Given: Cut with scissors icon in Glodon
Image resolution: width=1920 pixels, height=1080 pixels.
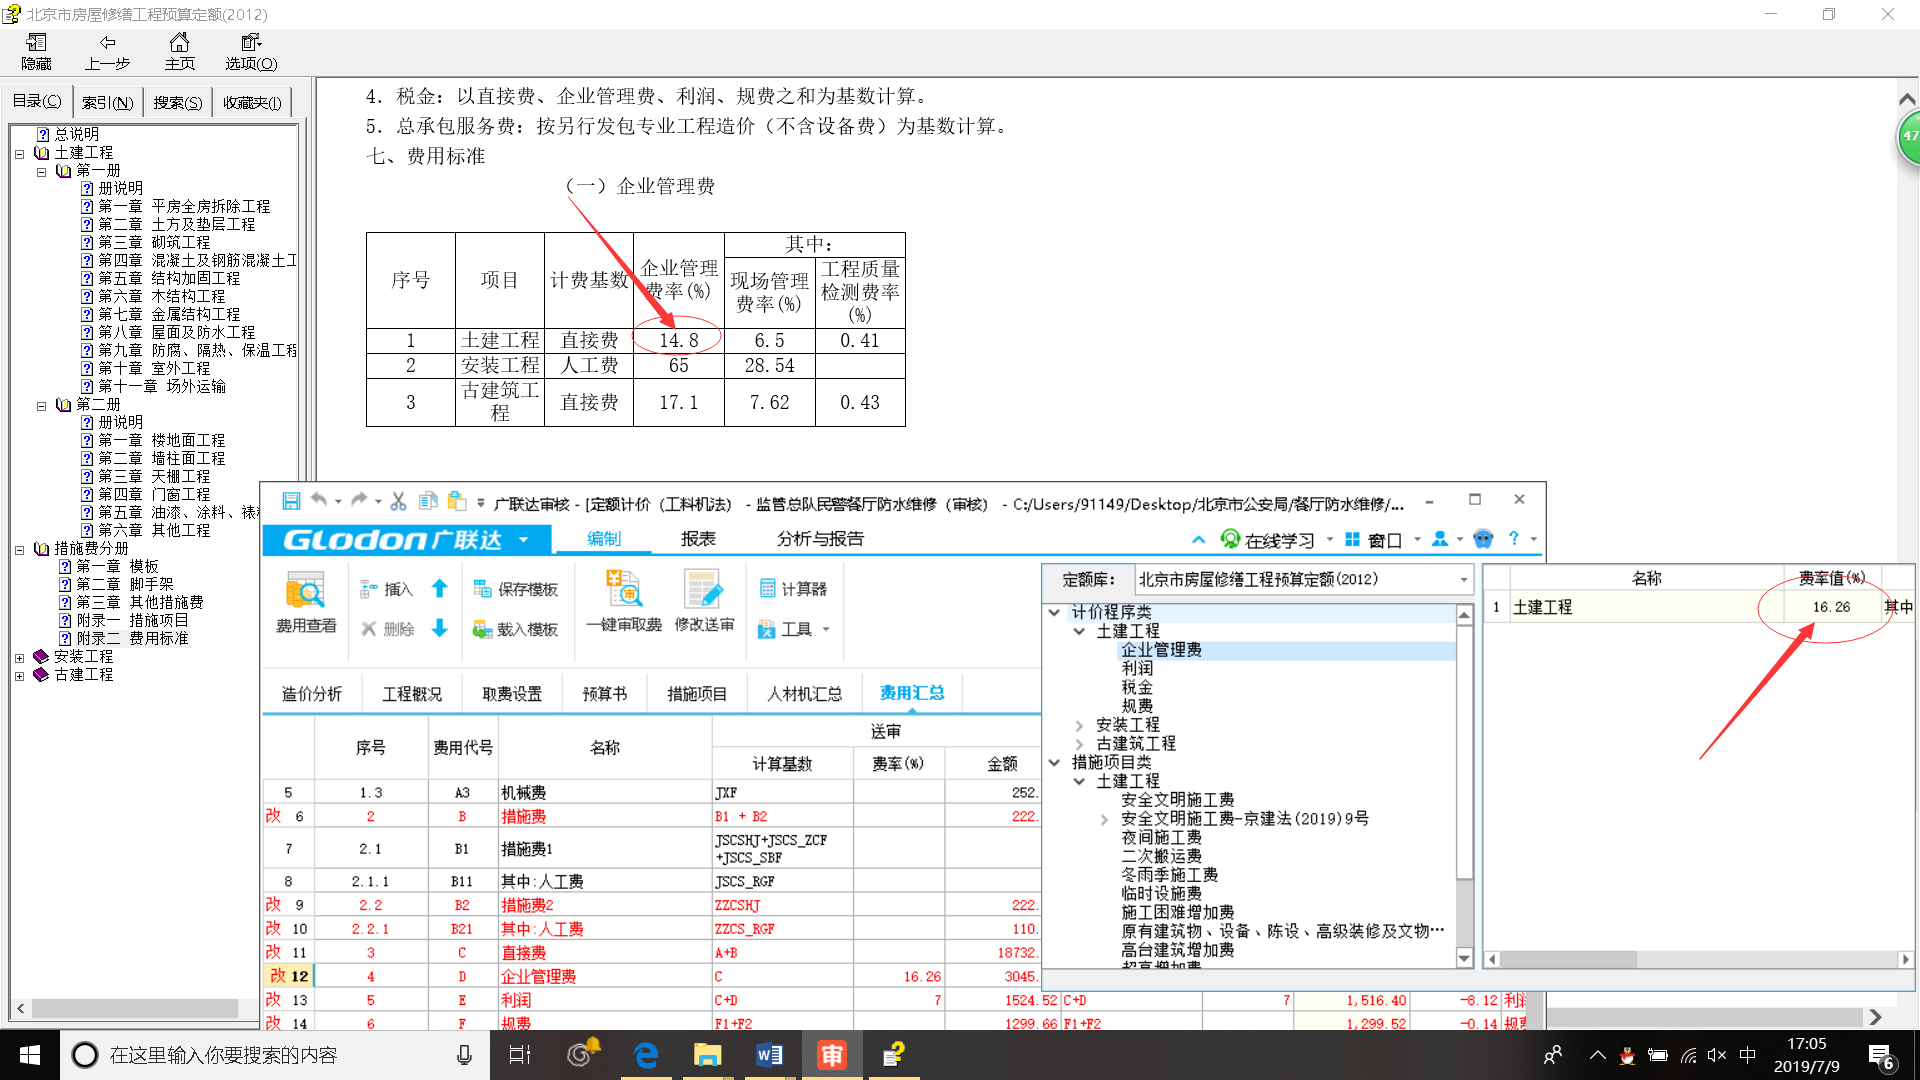Looking at the screenshot, I should (398, 501).
